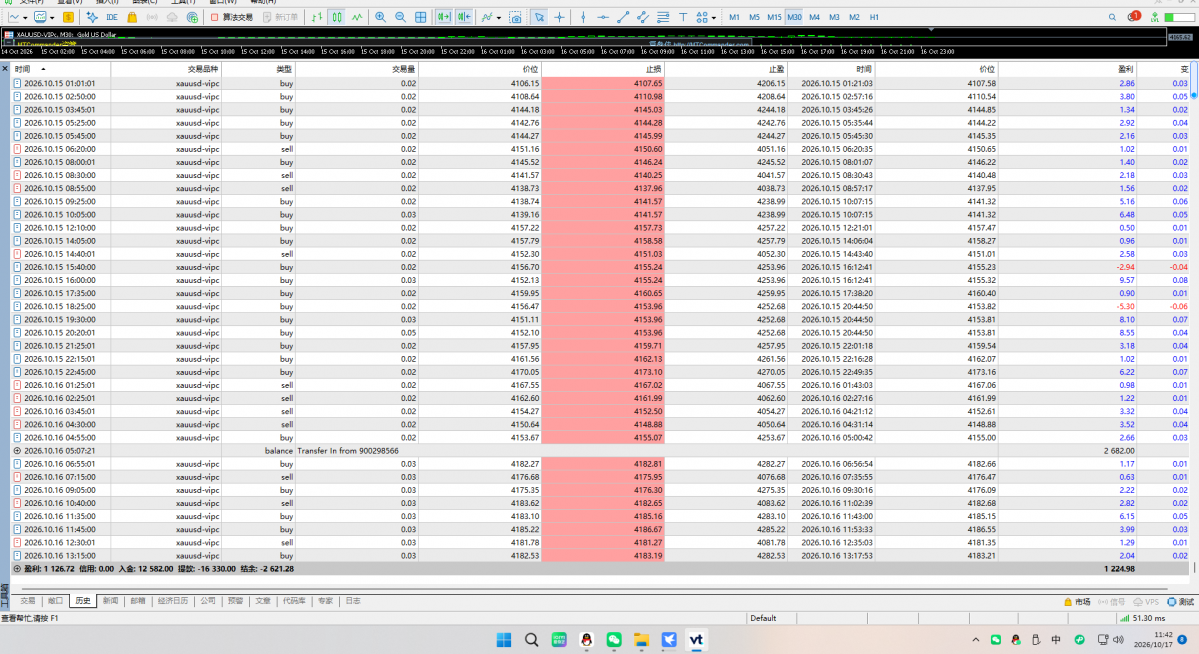The width and height of the screenshot is (1199, 654).
Task: Tile chart windows with grid icon
Action: coord(421,17)
